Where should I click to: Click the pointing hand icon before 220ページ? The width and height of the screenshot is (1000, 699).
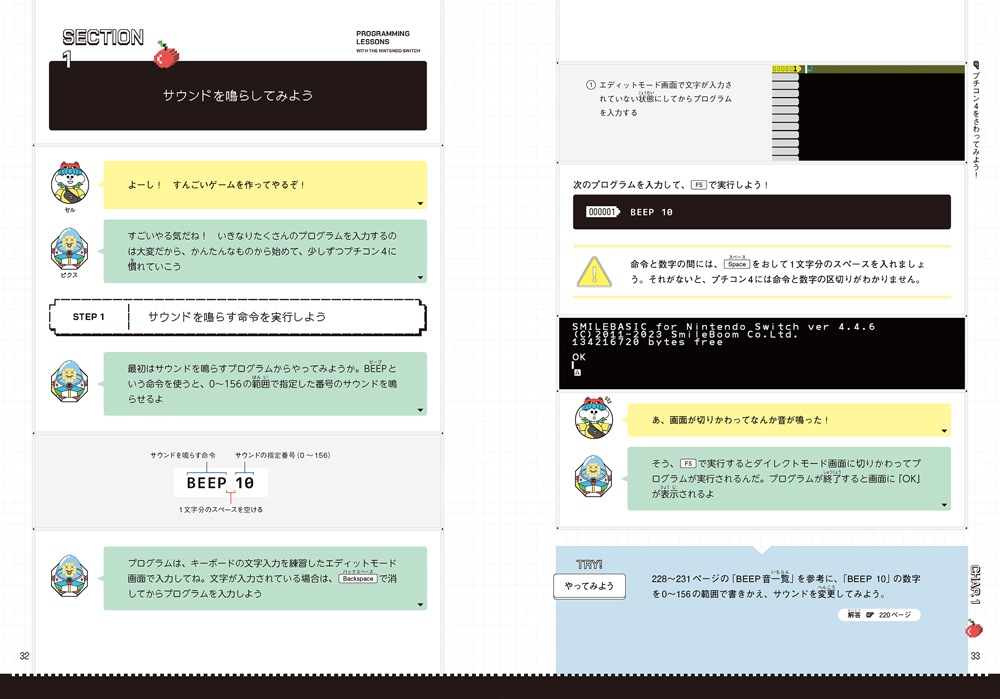[x=871, y=615]
